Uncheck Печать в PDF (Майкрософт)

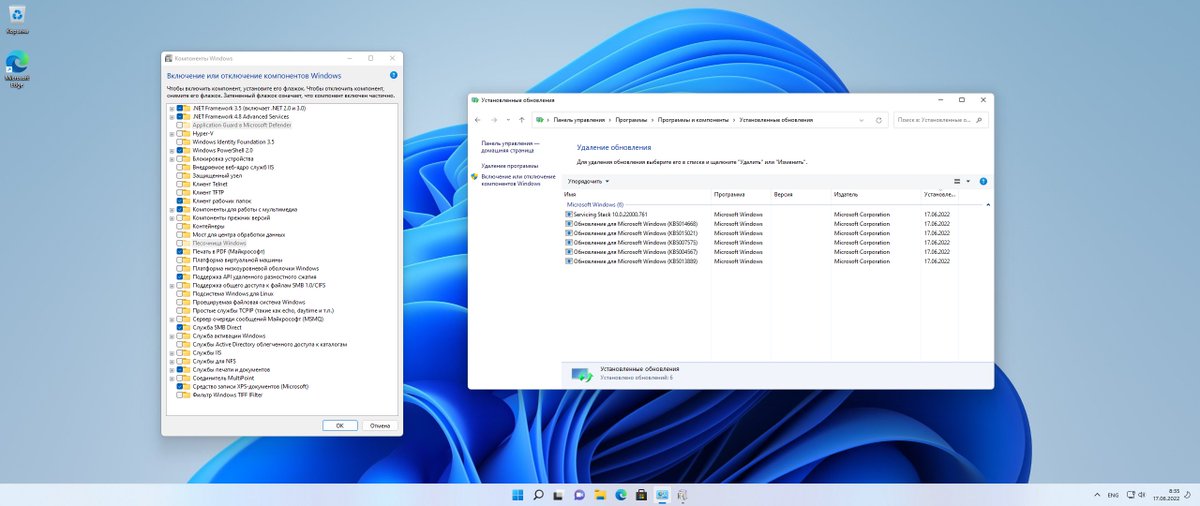point(181,251)
